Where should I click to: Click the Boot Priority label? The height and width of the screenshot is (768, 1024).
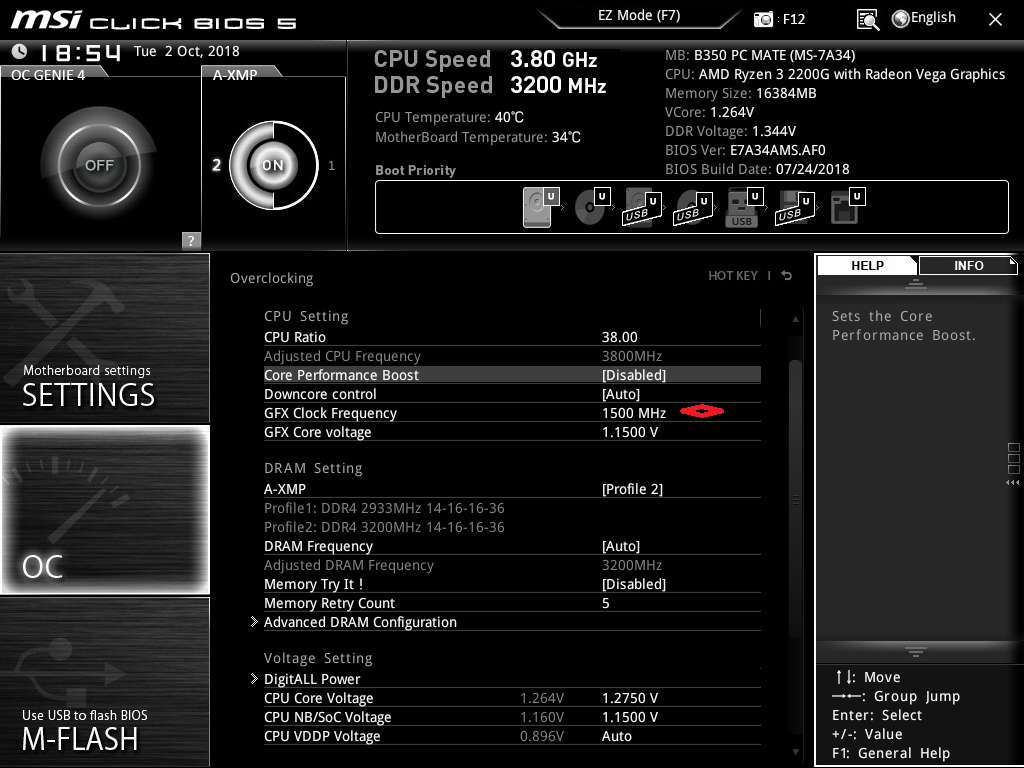pyautogui.click(x=415, y=170)
